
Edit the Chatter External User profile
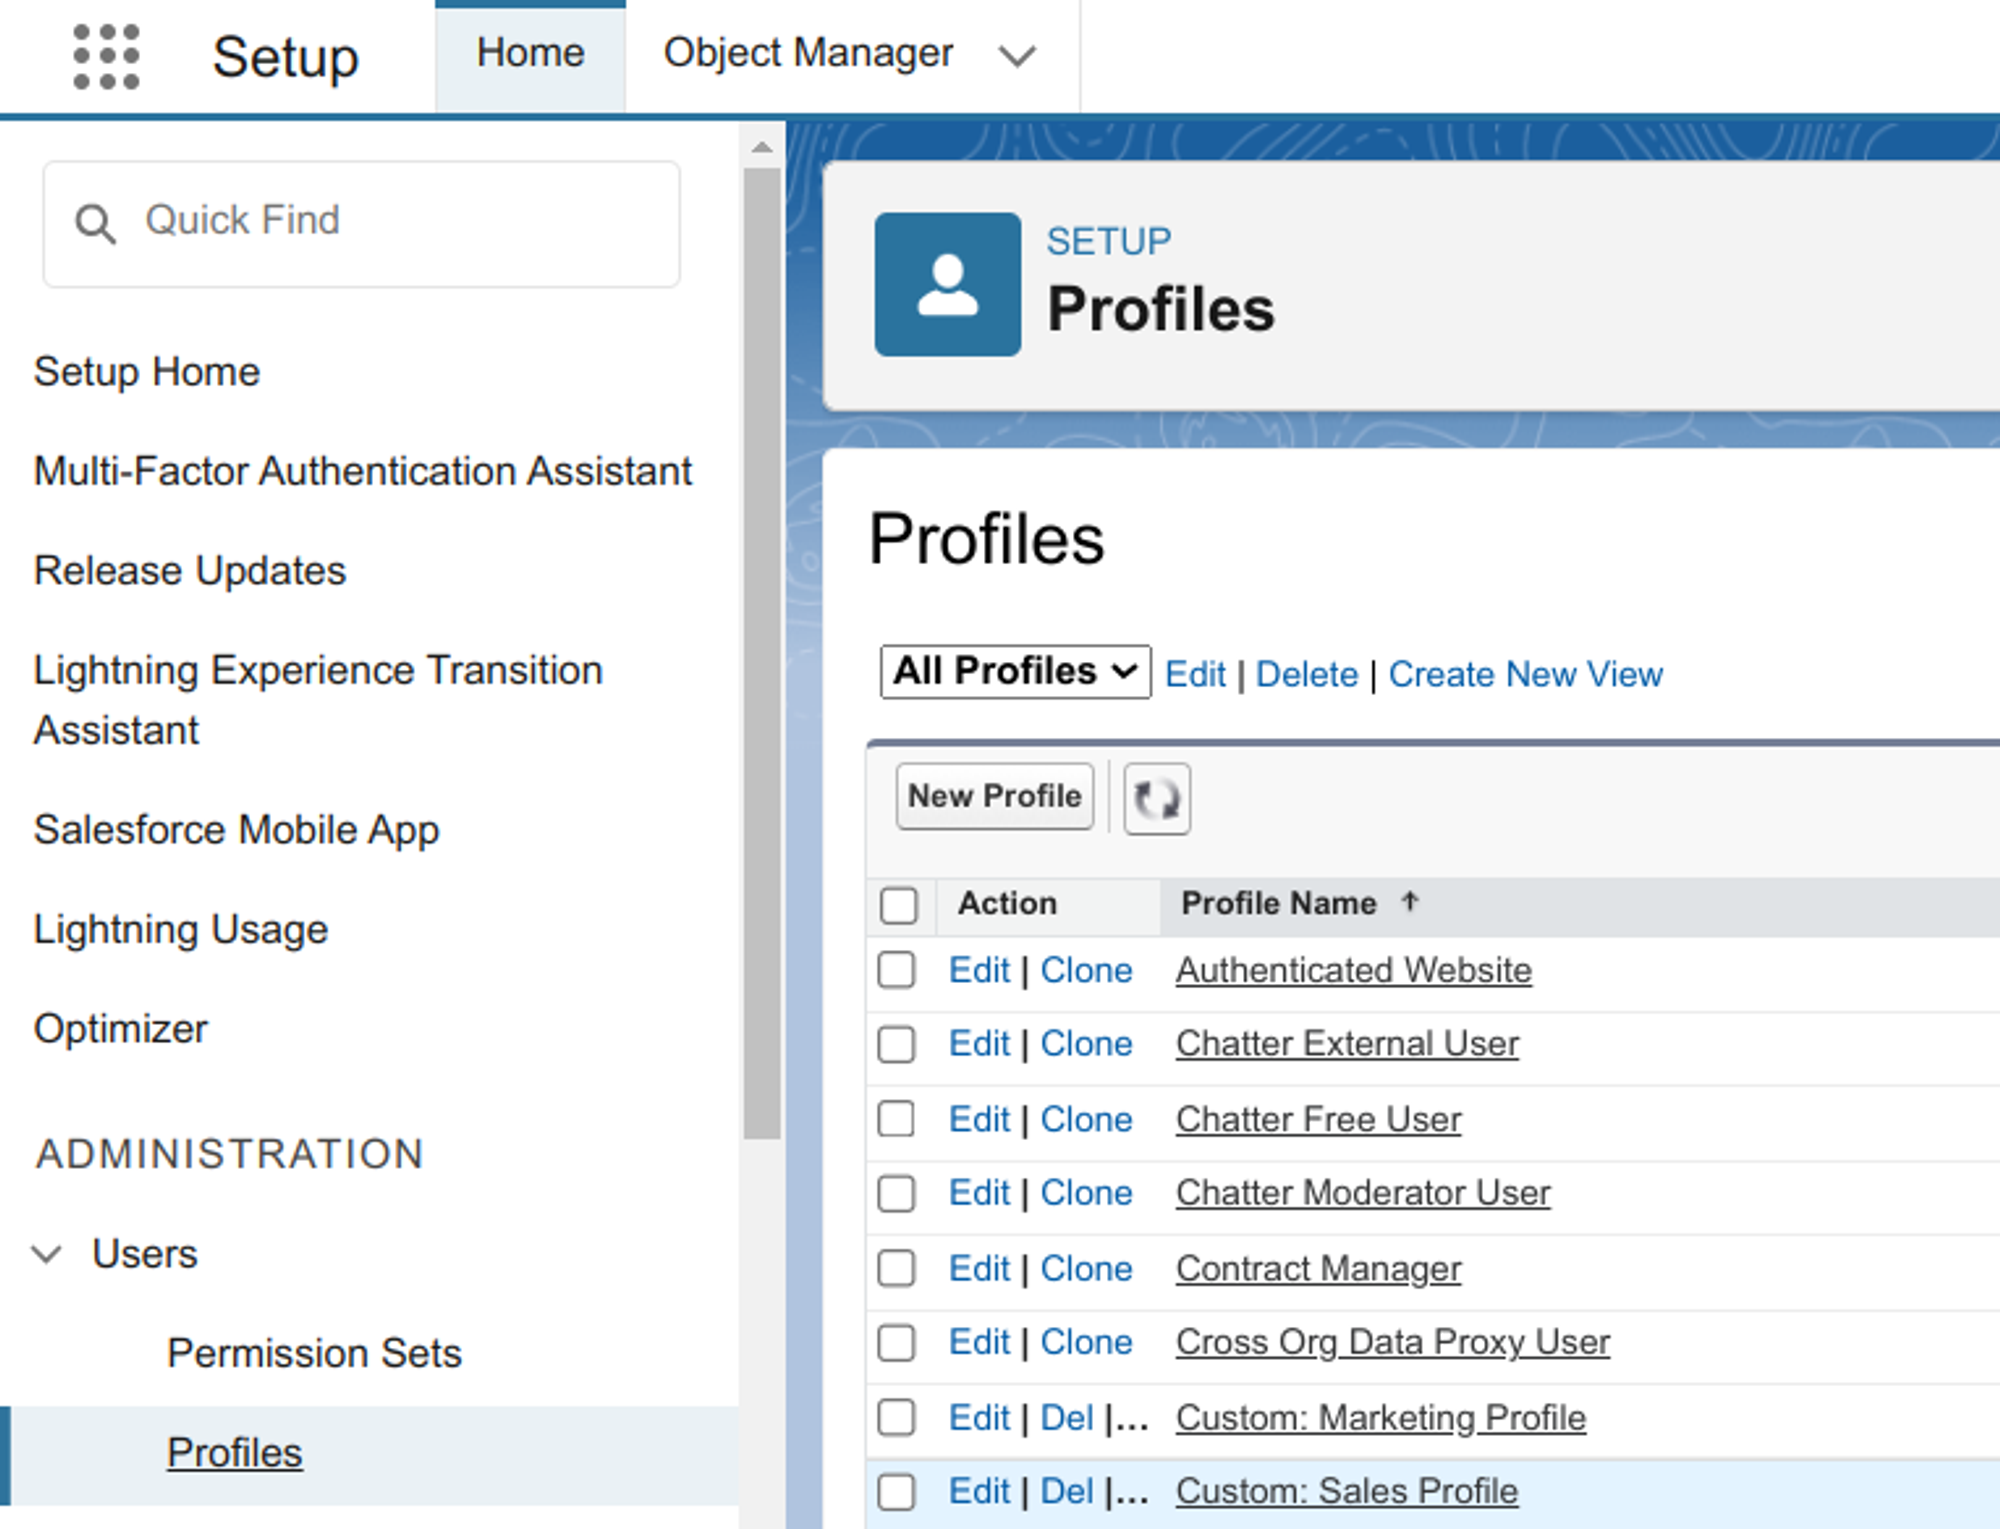(x=979, y=1044)
